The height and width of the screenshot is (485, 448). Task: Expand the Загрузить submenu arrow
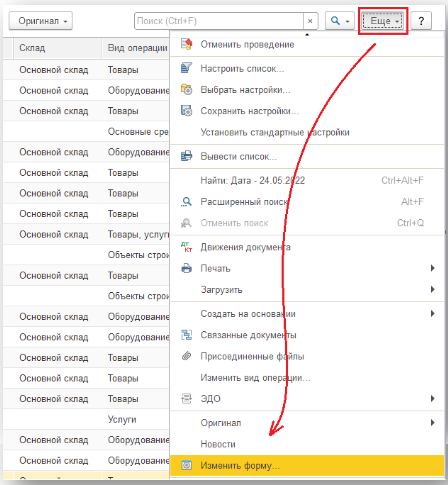tap(433, 289)
